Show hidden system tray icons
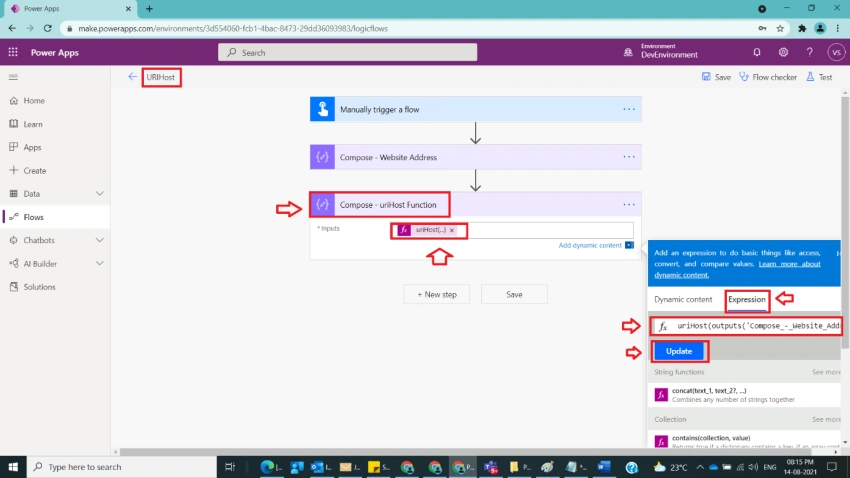The width and height of the screenshot is (850, 478). [x=700, y=467]
